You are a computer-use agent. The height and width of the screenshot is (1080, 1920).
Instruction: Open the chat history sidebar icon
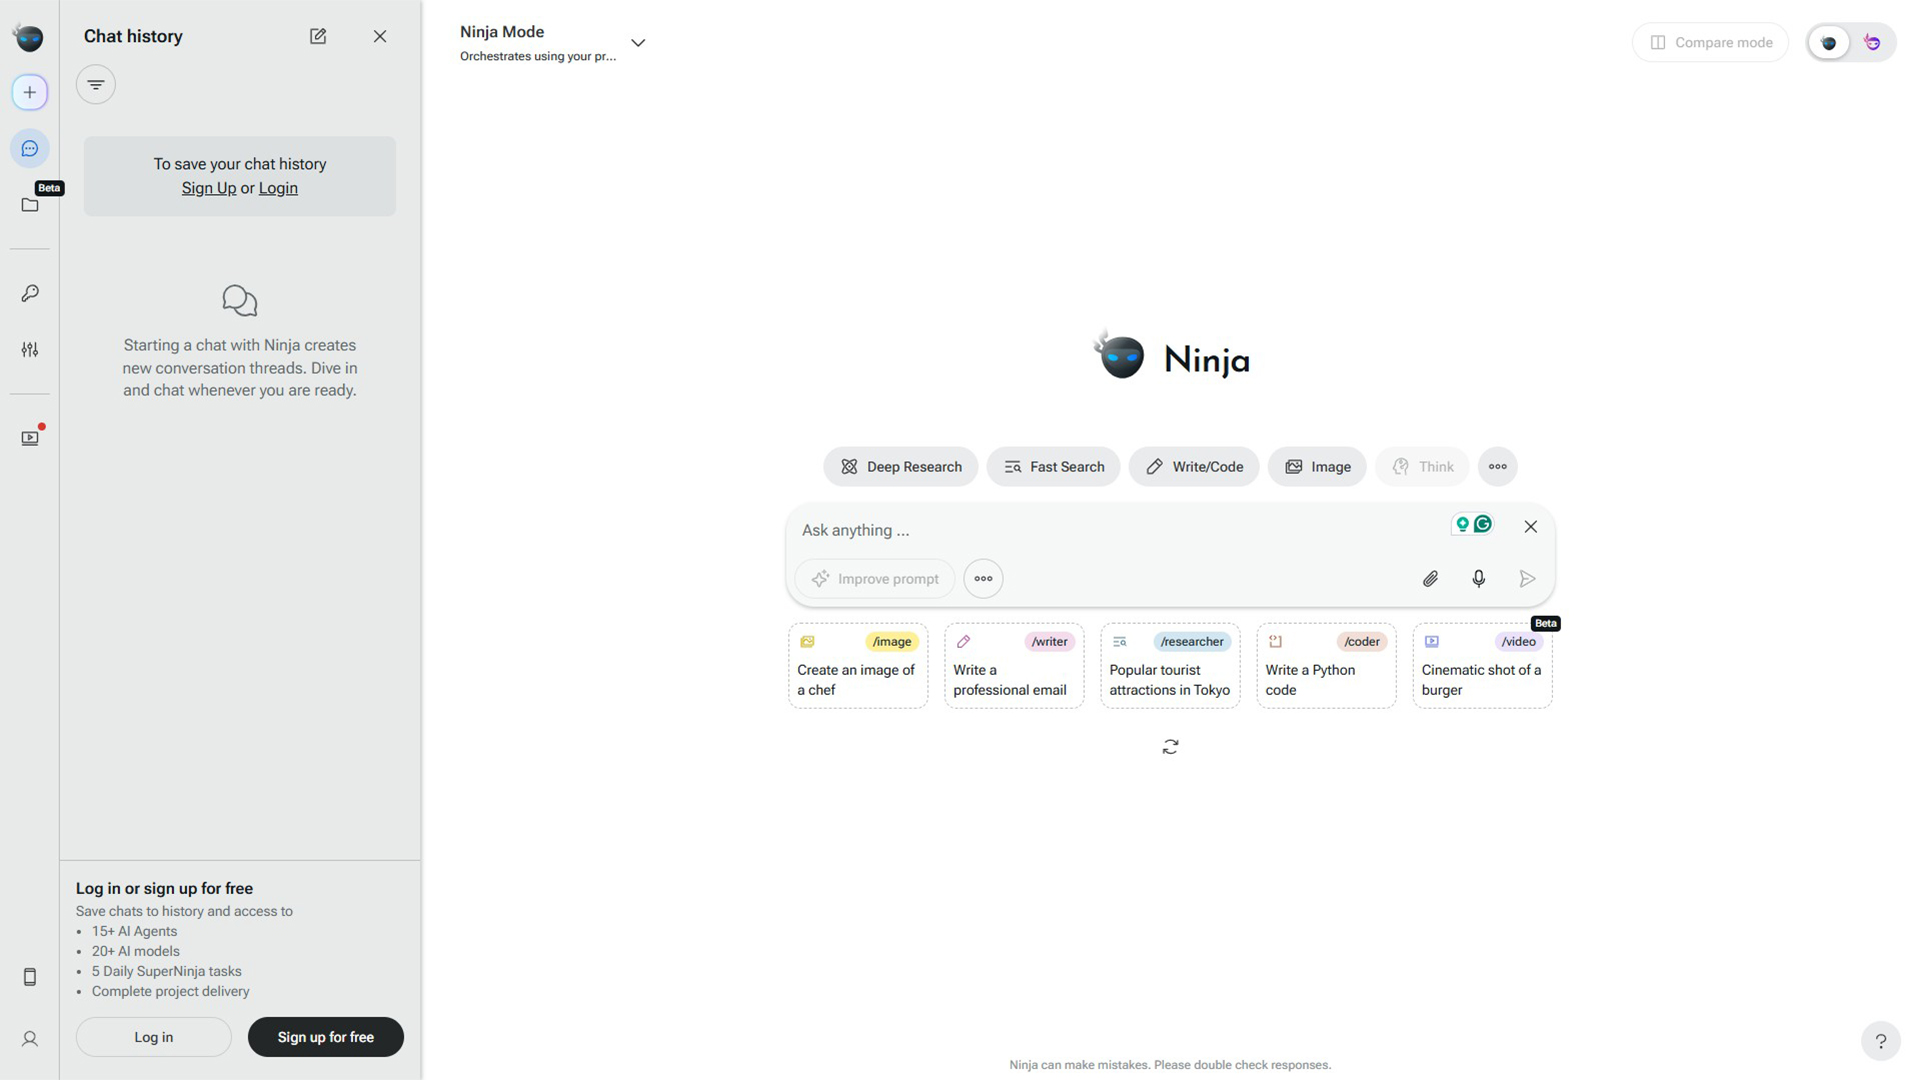30,149
